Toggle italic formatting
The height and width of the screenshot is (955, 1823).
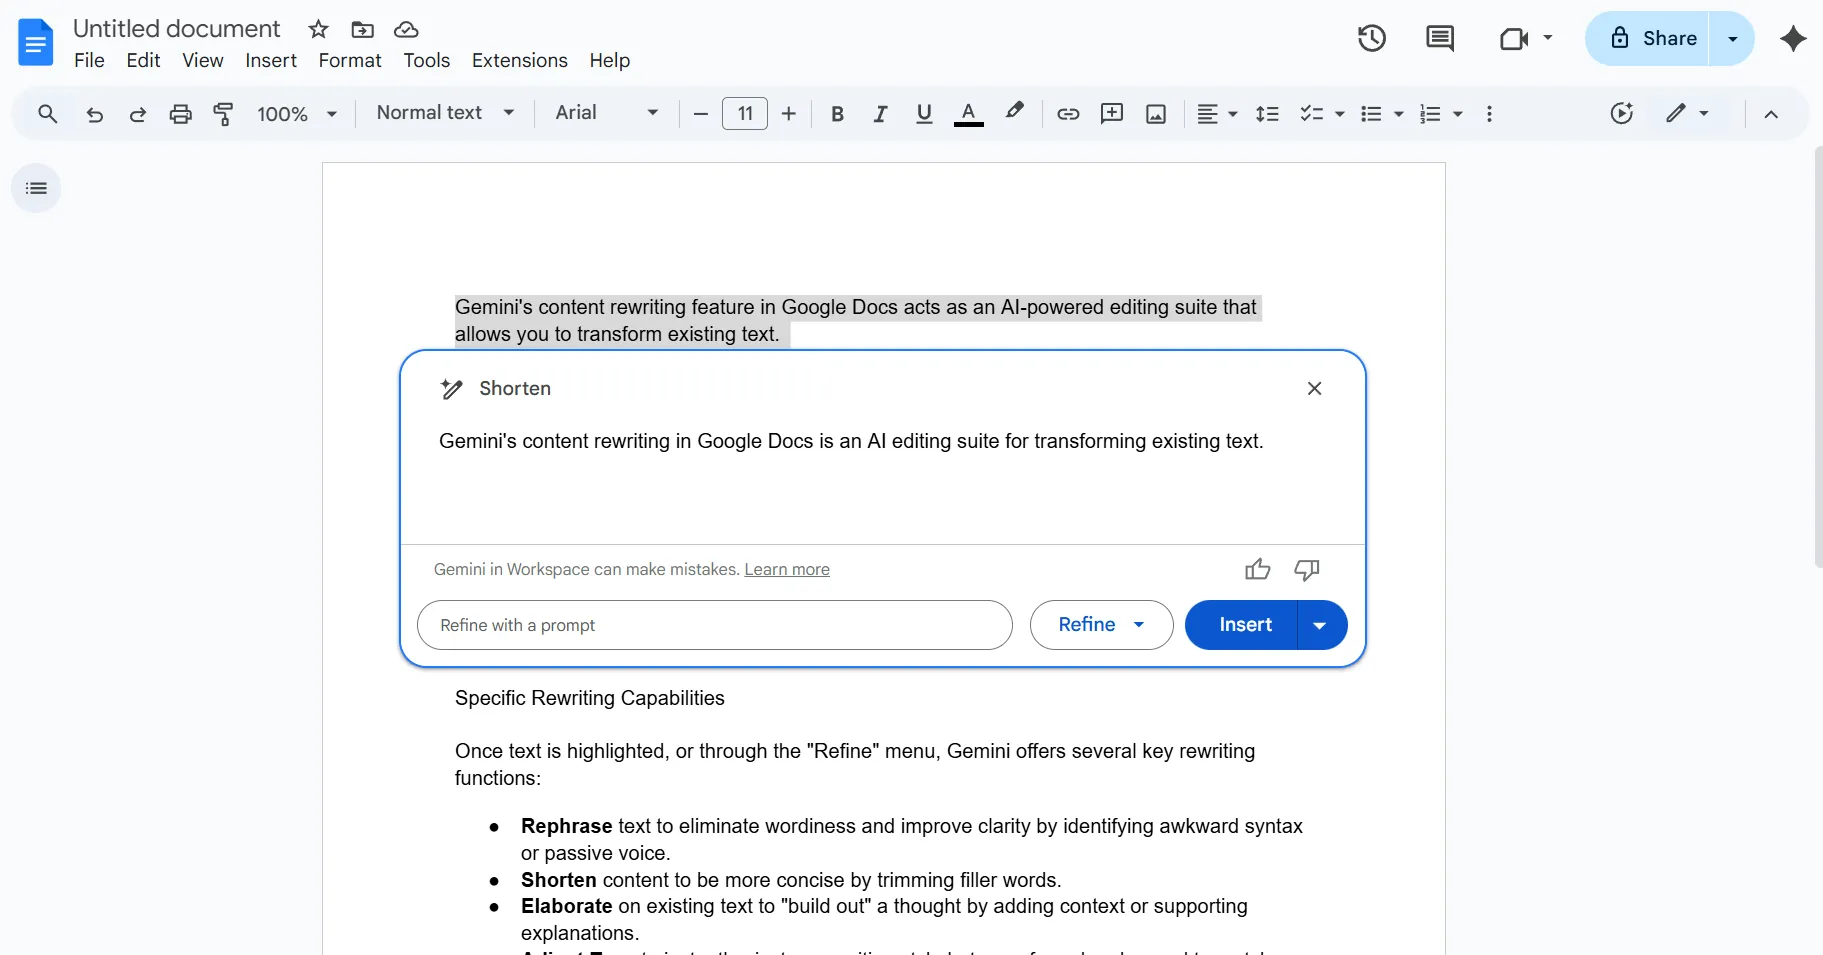tap(881, 114)
